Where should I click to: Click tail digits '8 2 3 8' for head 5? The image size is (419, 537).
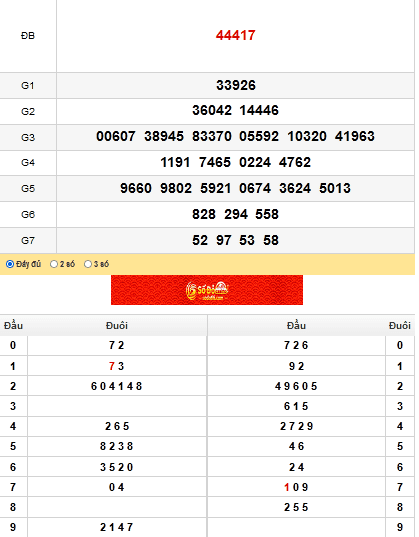(x=116, y=446)
